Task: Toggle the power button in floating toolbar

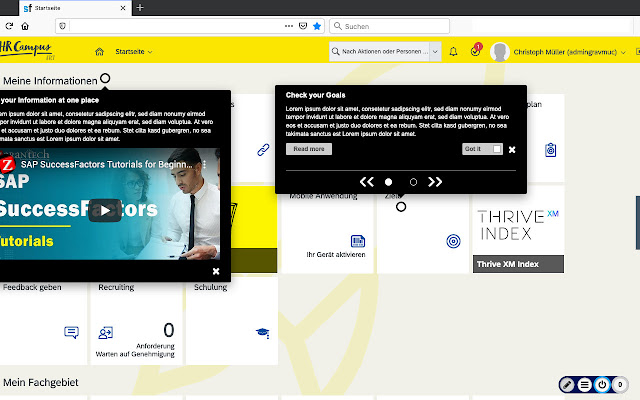Action: pos(602,384)
